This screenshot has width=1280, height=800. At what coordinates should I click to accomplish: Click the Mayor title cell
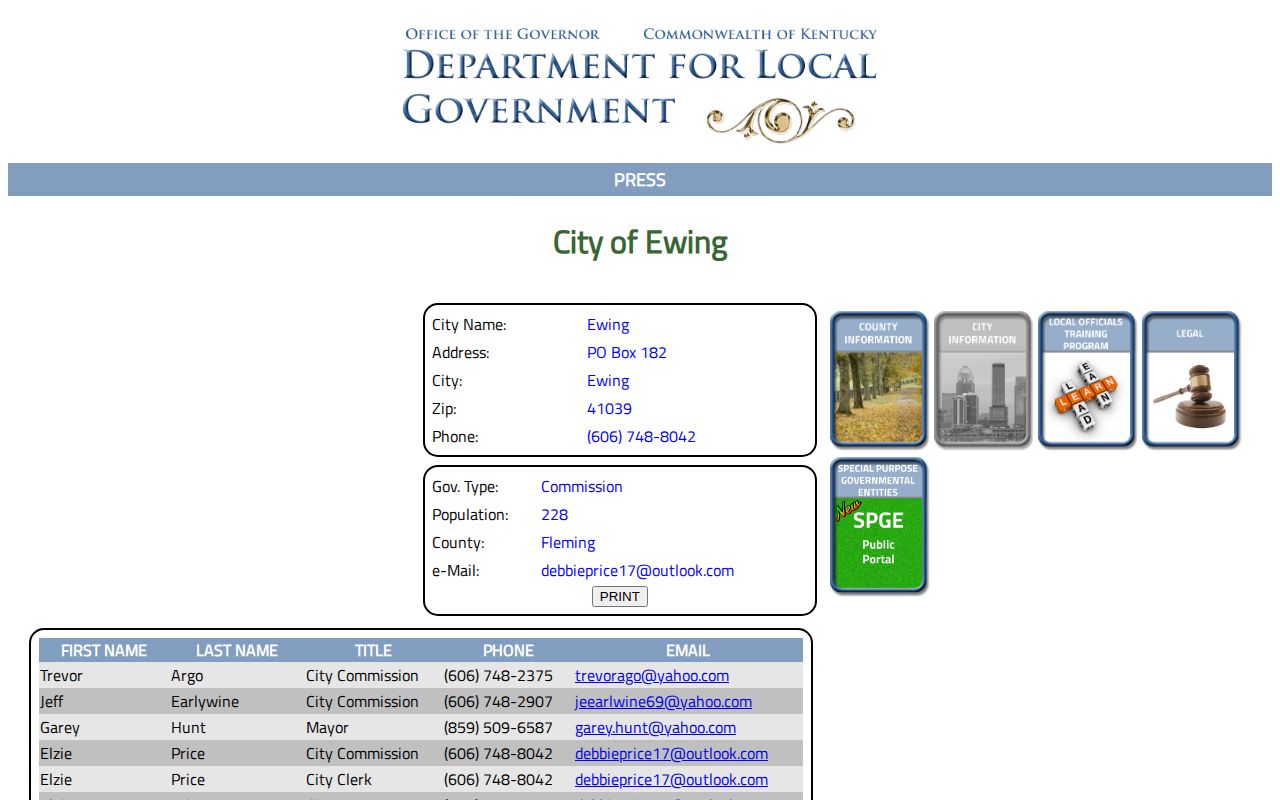click(x=327, y=728)
